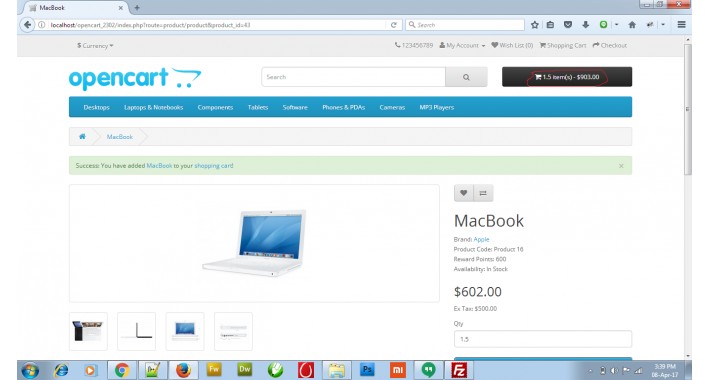The width and height of the screenshot is (710, 380).
Task: Click the page vertical scrollbar
Action: pos(688,109)
